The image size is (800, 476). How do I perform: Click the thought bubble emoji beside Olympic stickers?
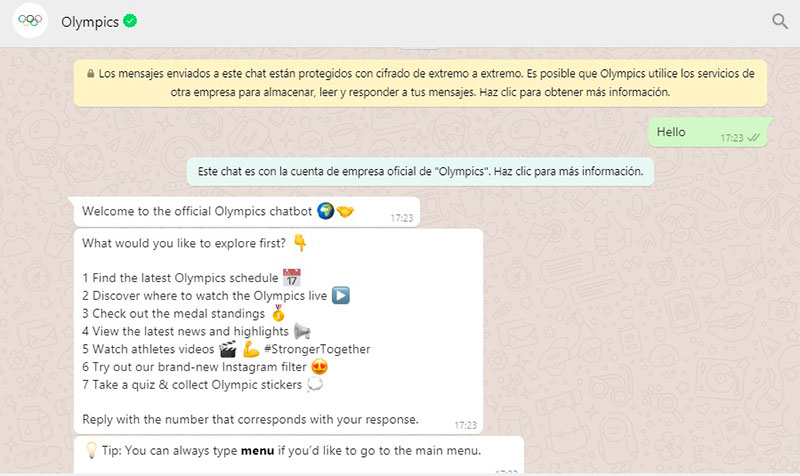tap(315, 384)
